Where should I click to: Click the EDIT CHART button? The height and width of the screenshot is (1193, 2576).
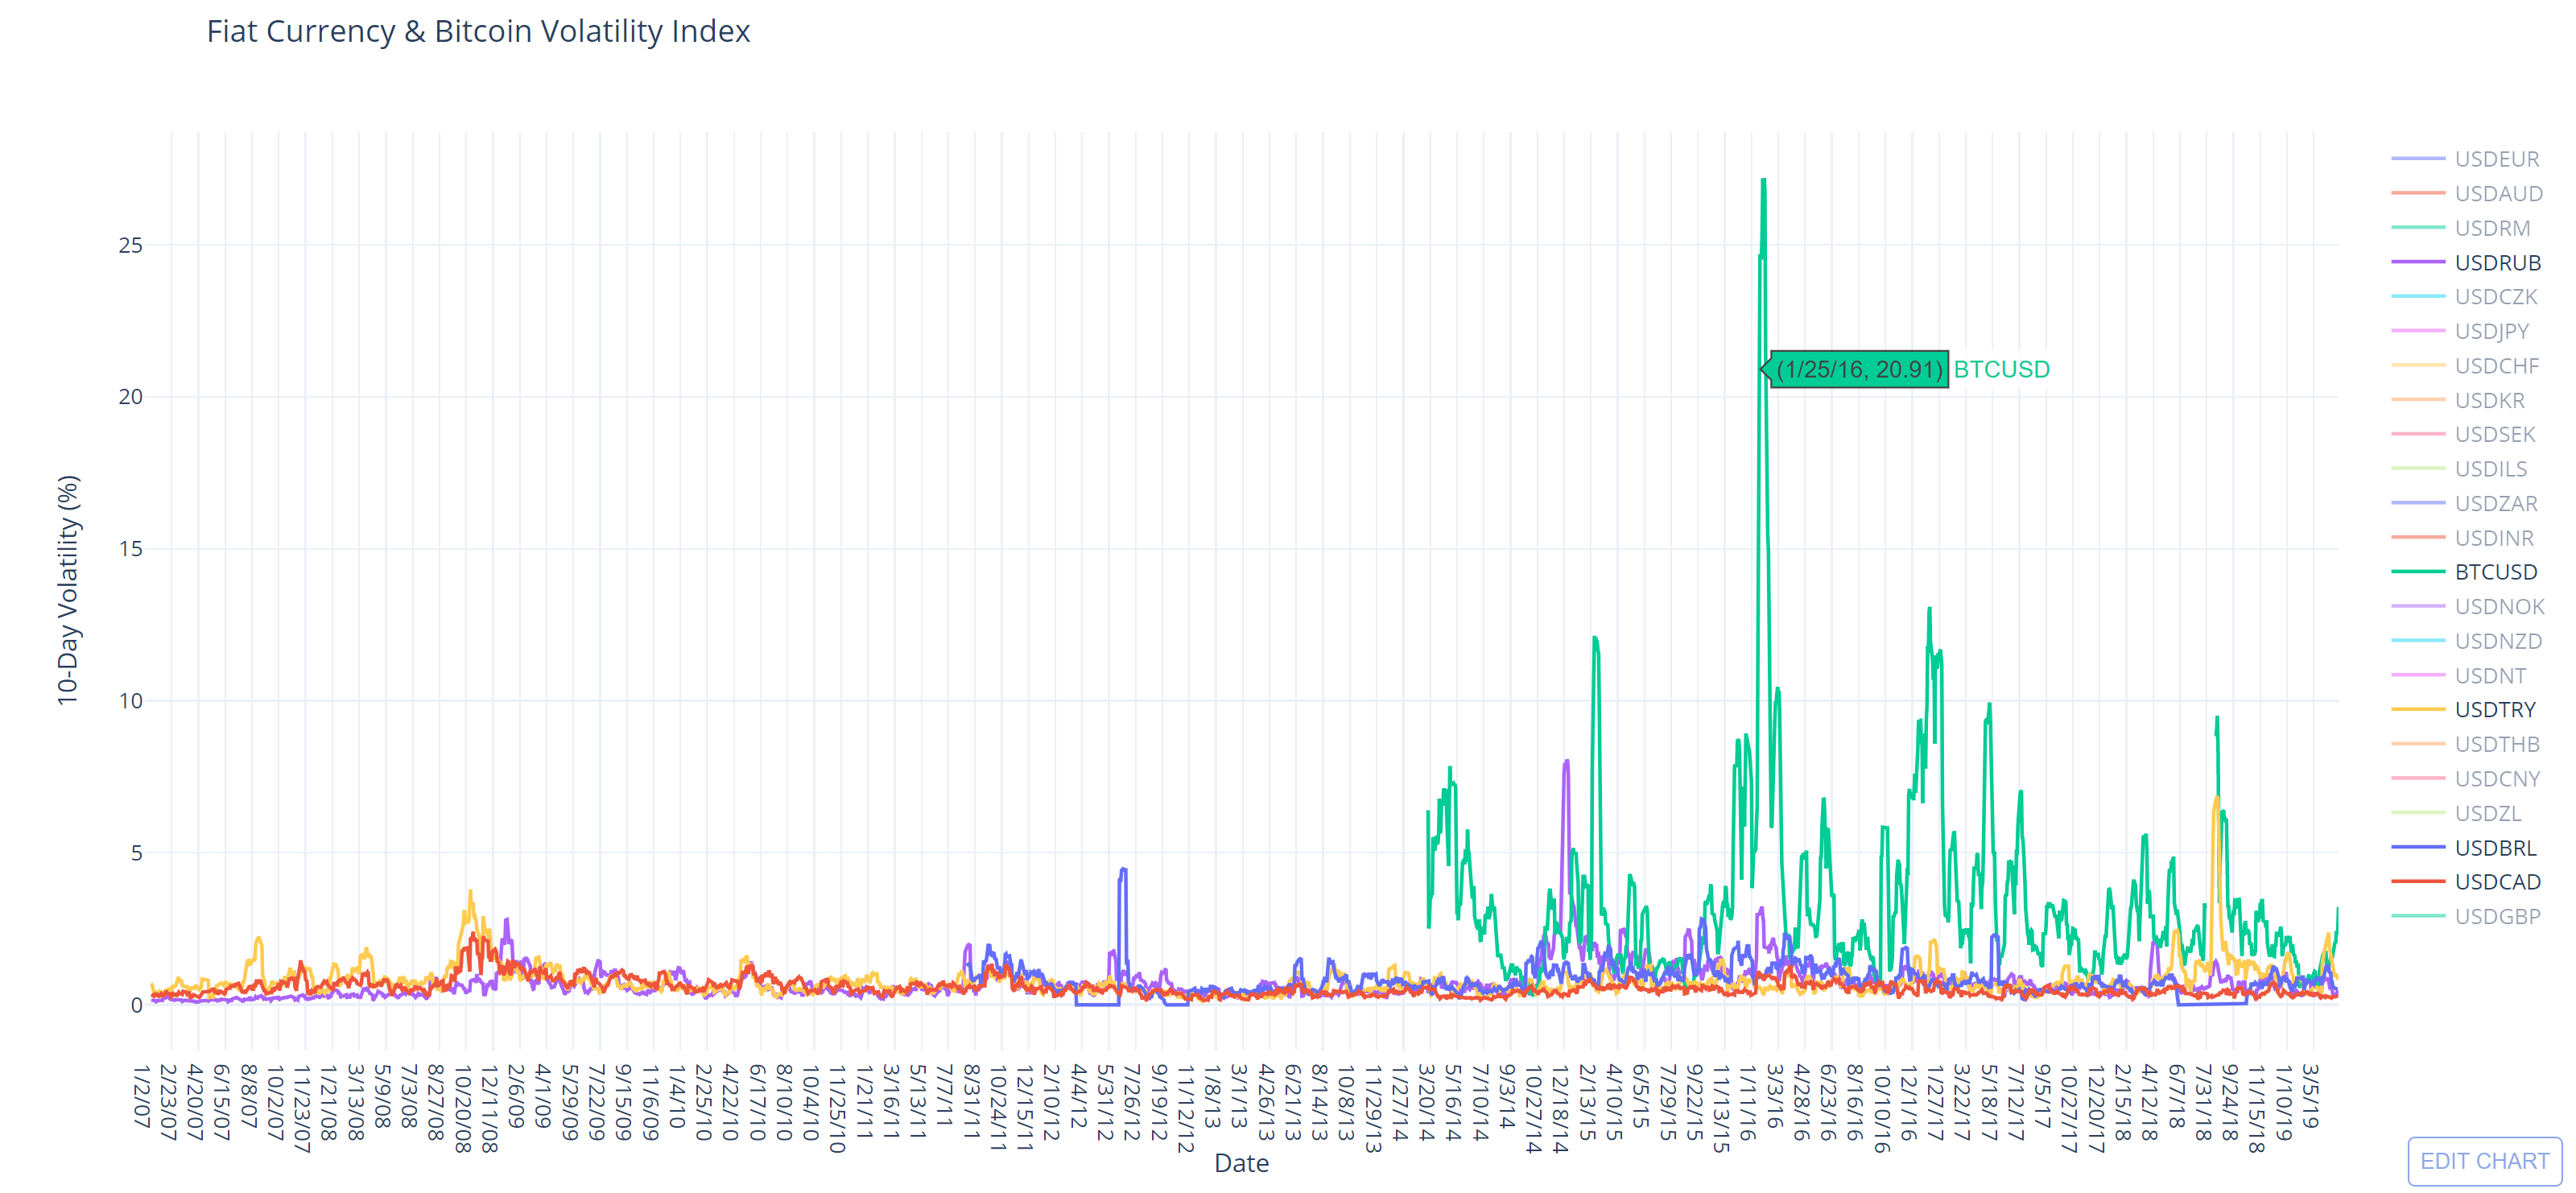pos(2484,1161)
